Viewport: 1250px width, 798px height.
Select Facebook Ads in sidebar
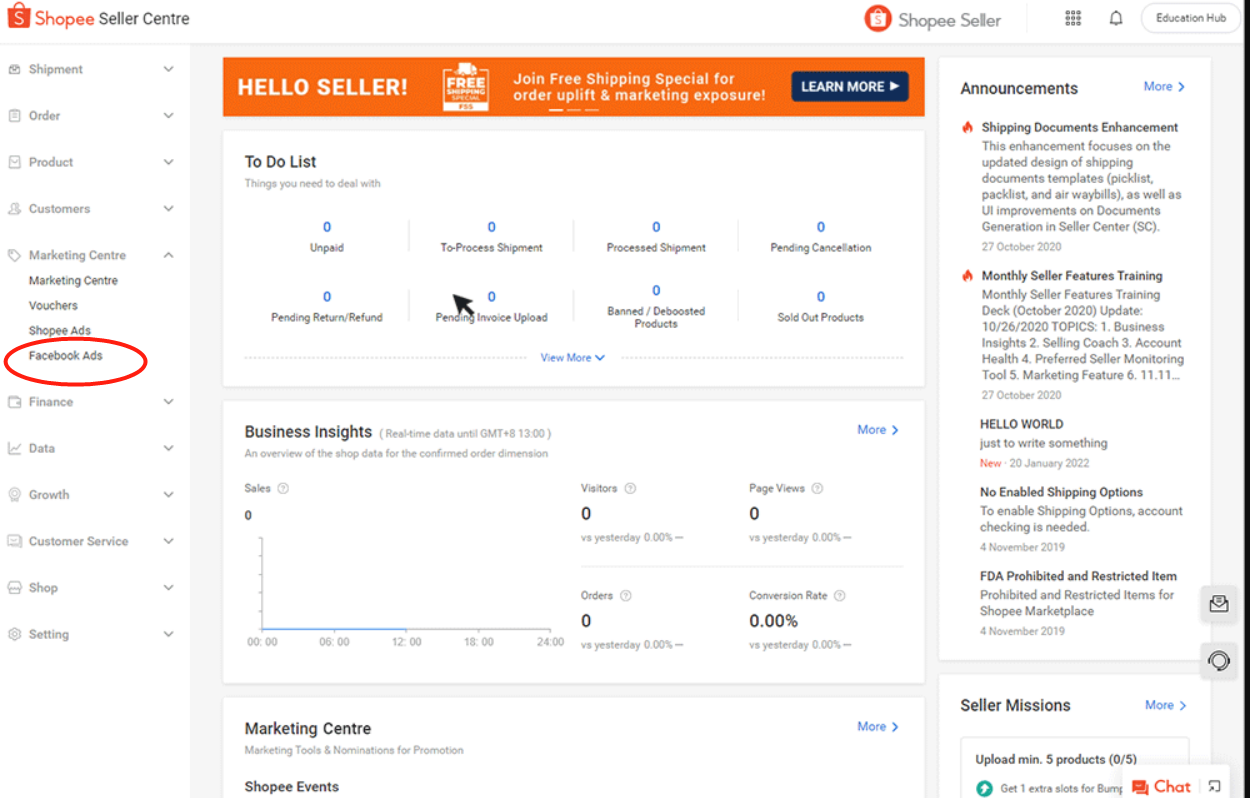tap(66, 356)
